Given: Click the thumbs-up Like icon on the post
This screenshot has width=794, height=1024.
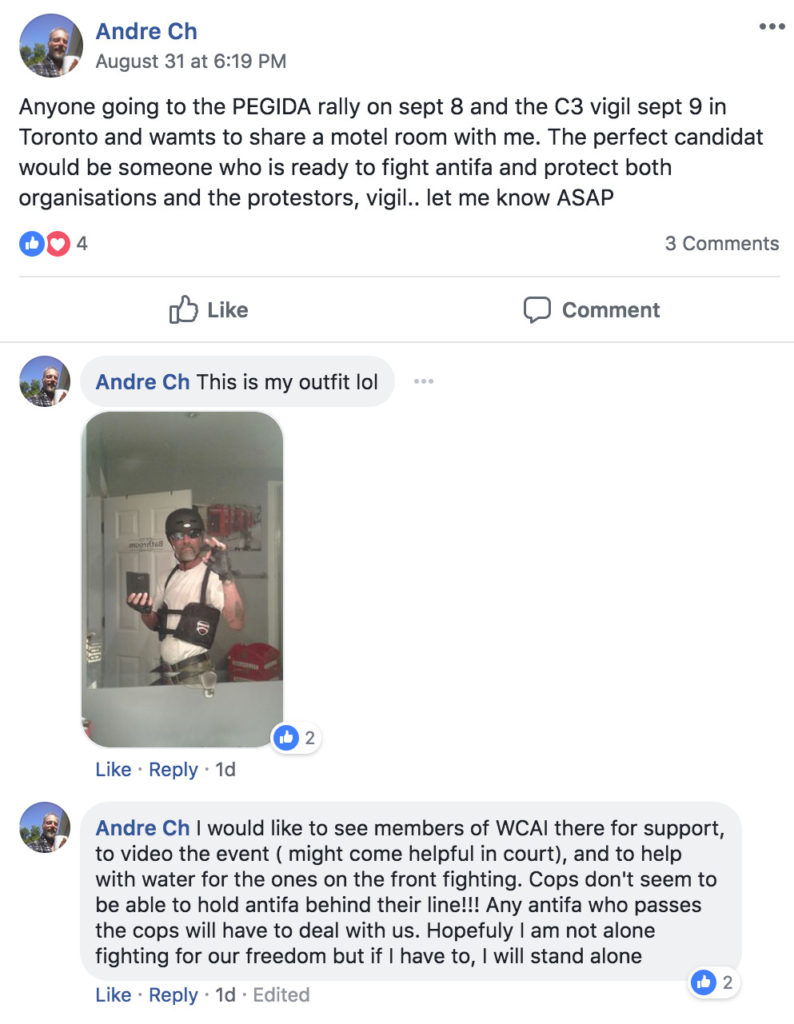Looking at the screenshot, I should 183,310.
